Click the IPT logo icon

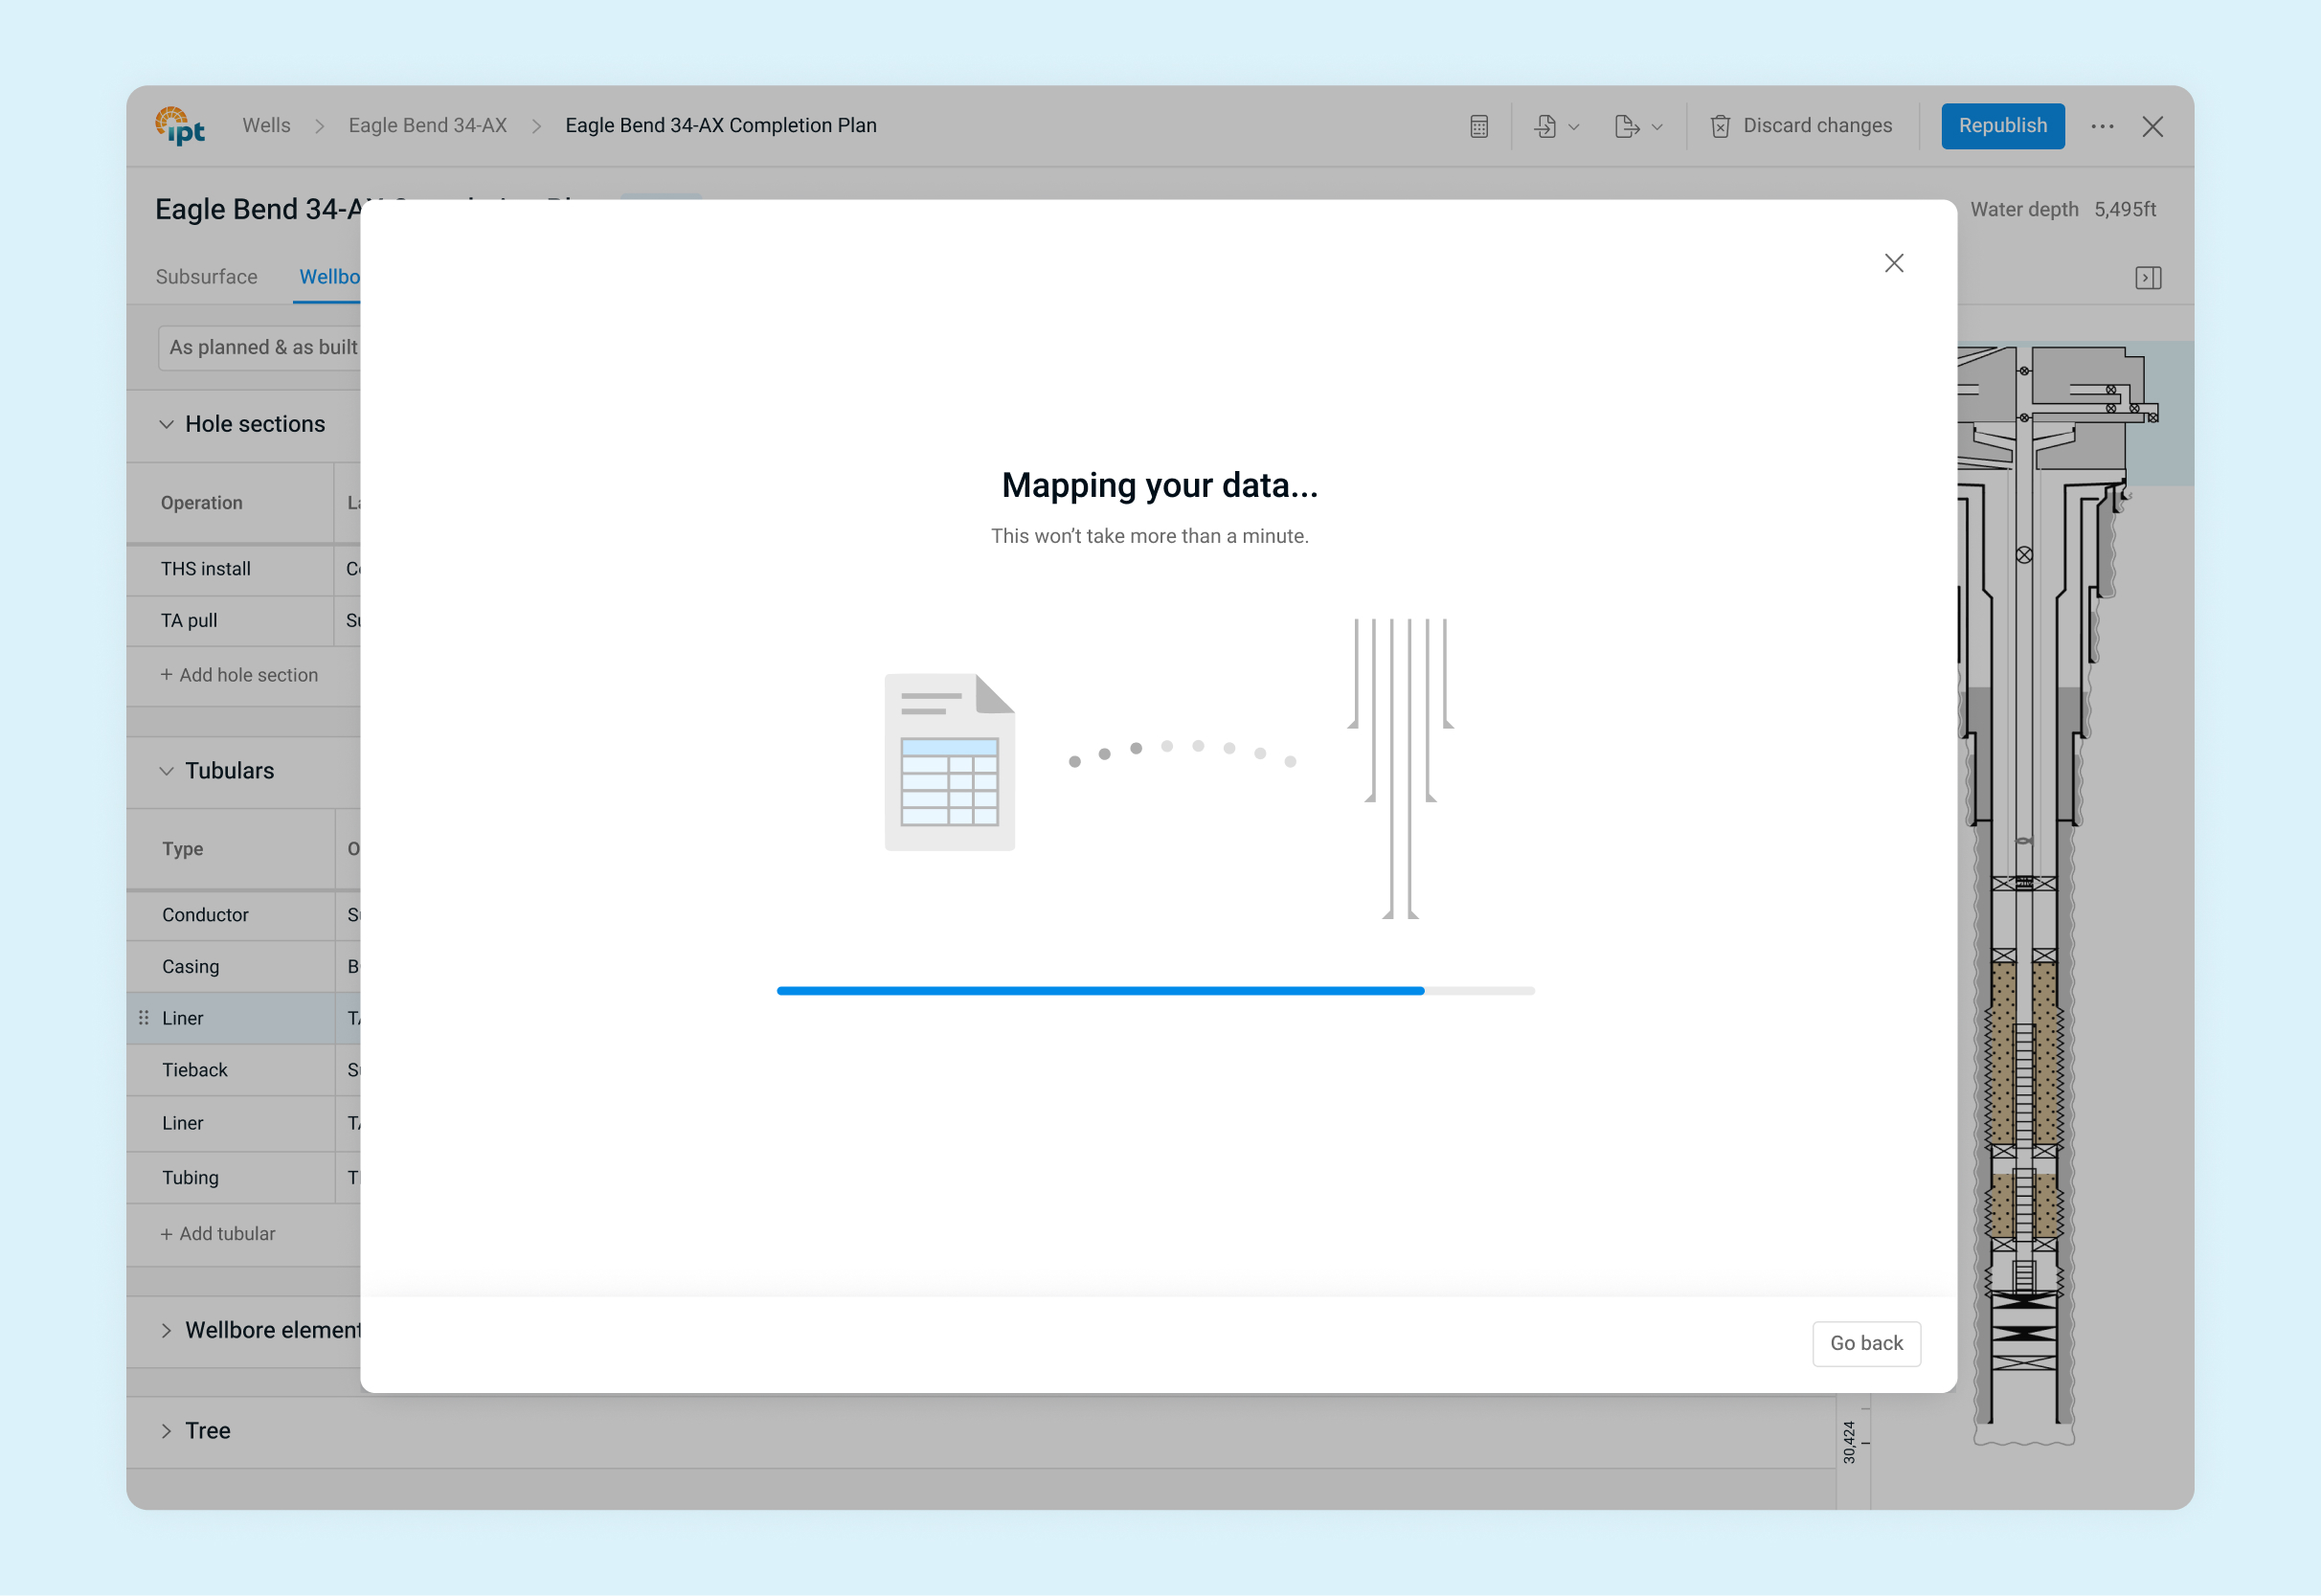[180, 126]
